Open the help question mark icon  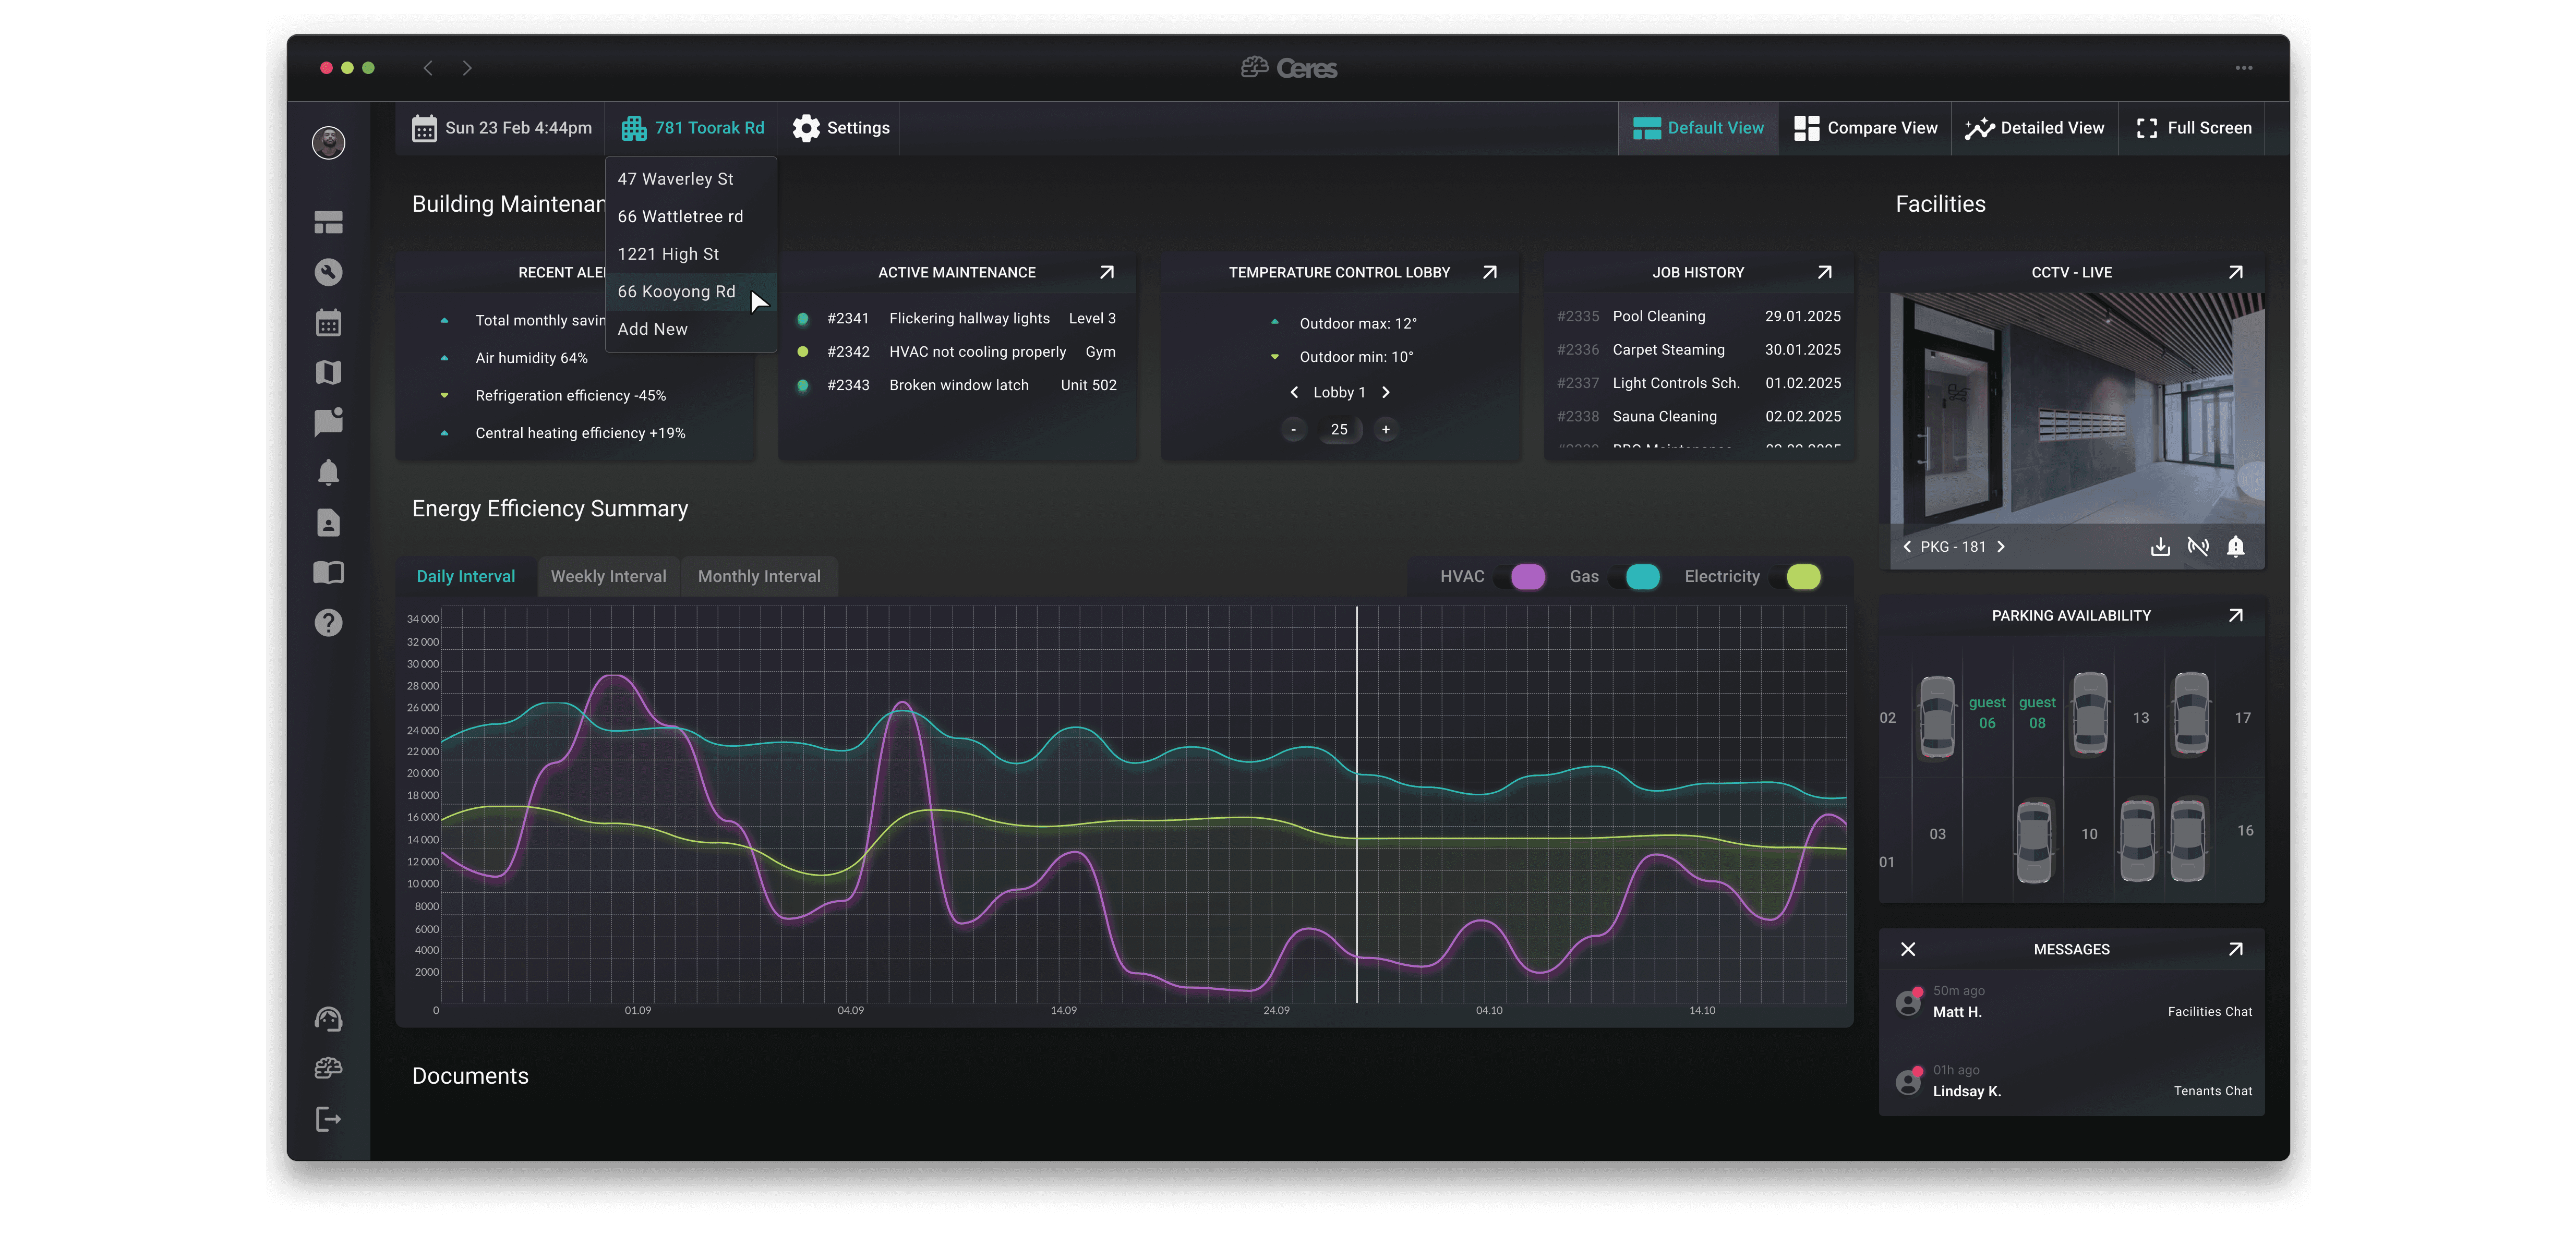point(328,623)
